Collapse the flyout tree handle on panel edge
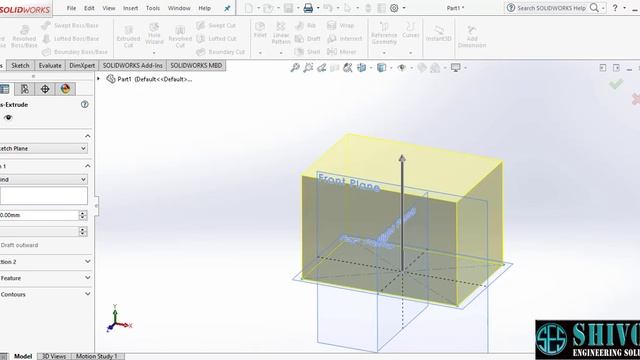The width and height of the screenshot is (640, 360). [96, 206]
